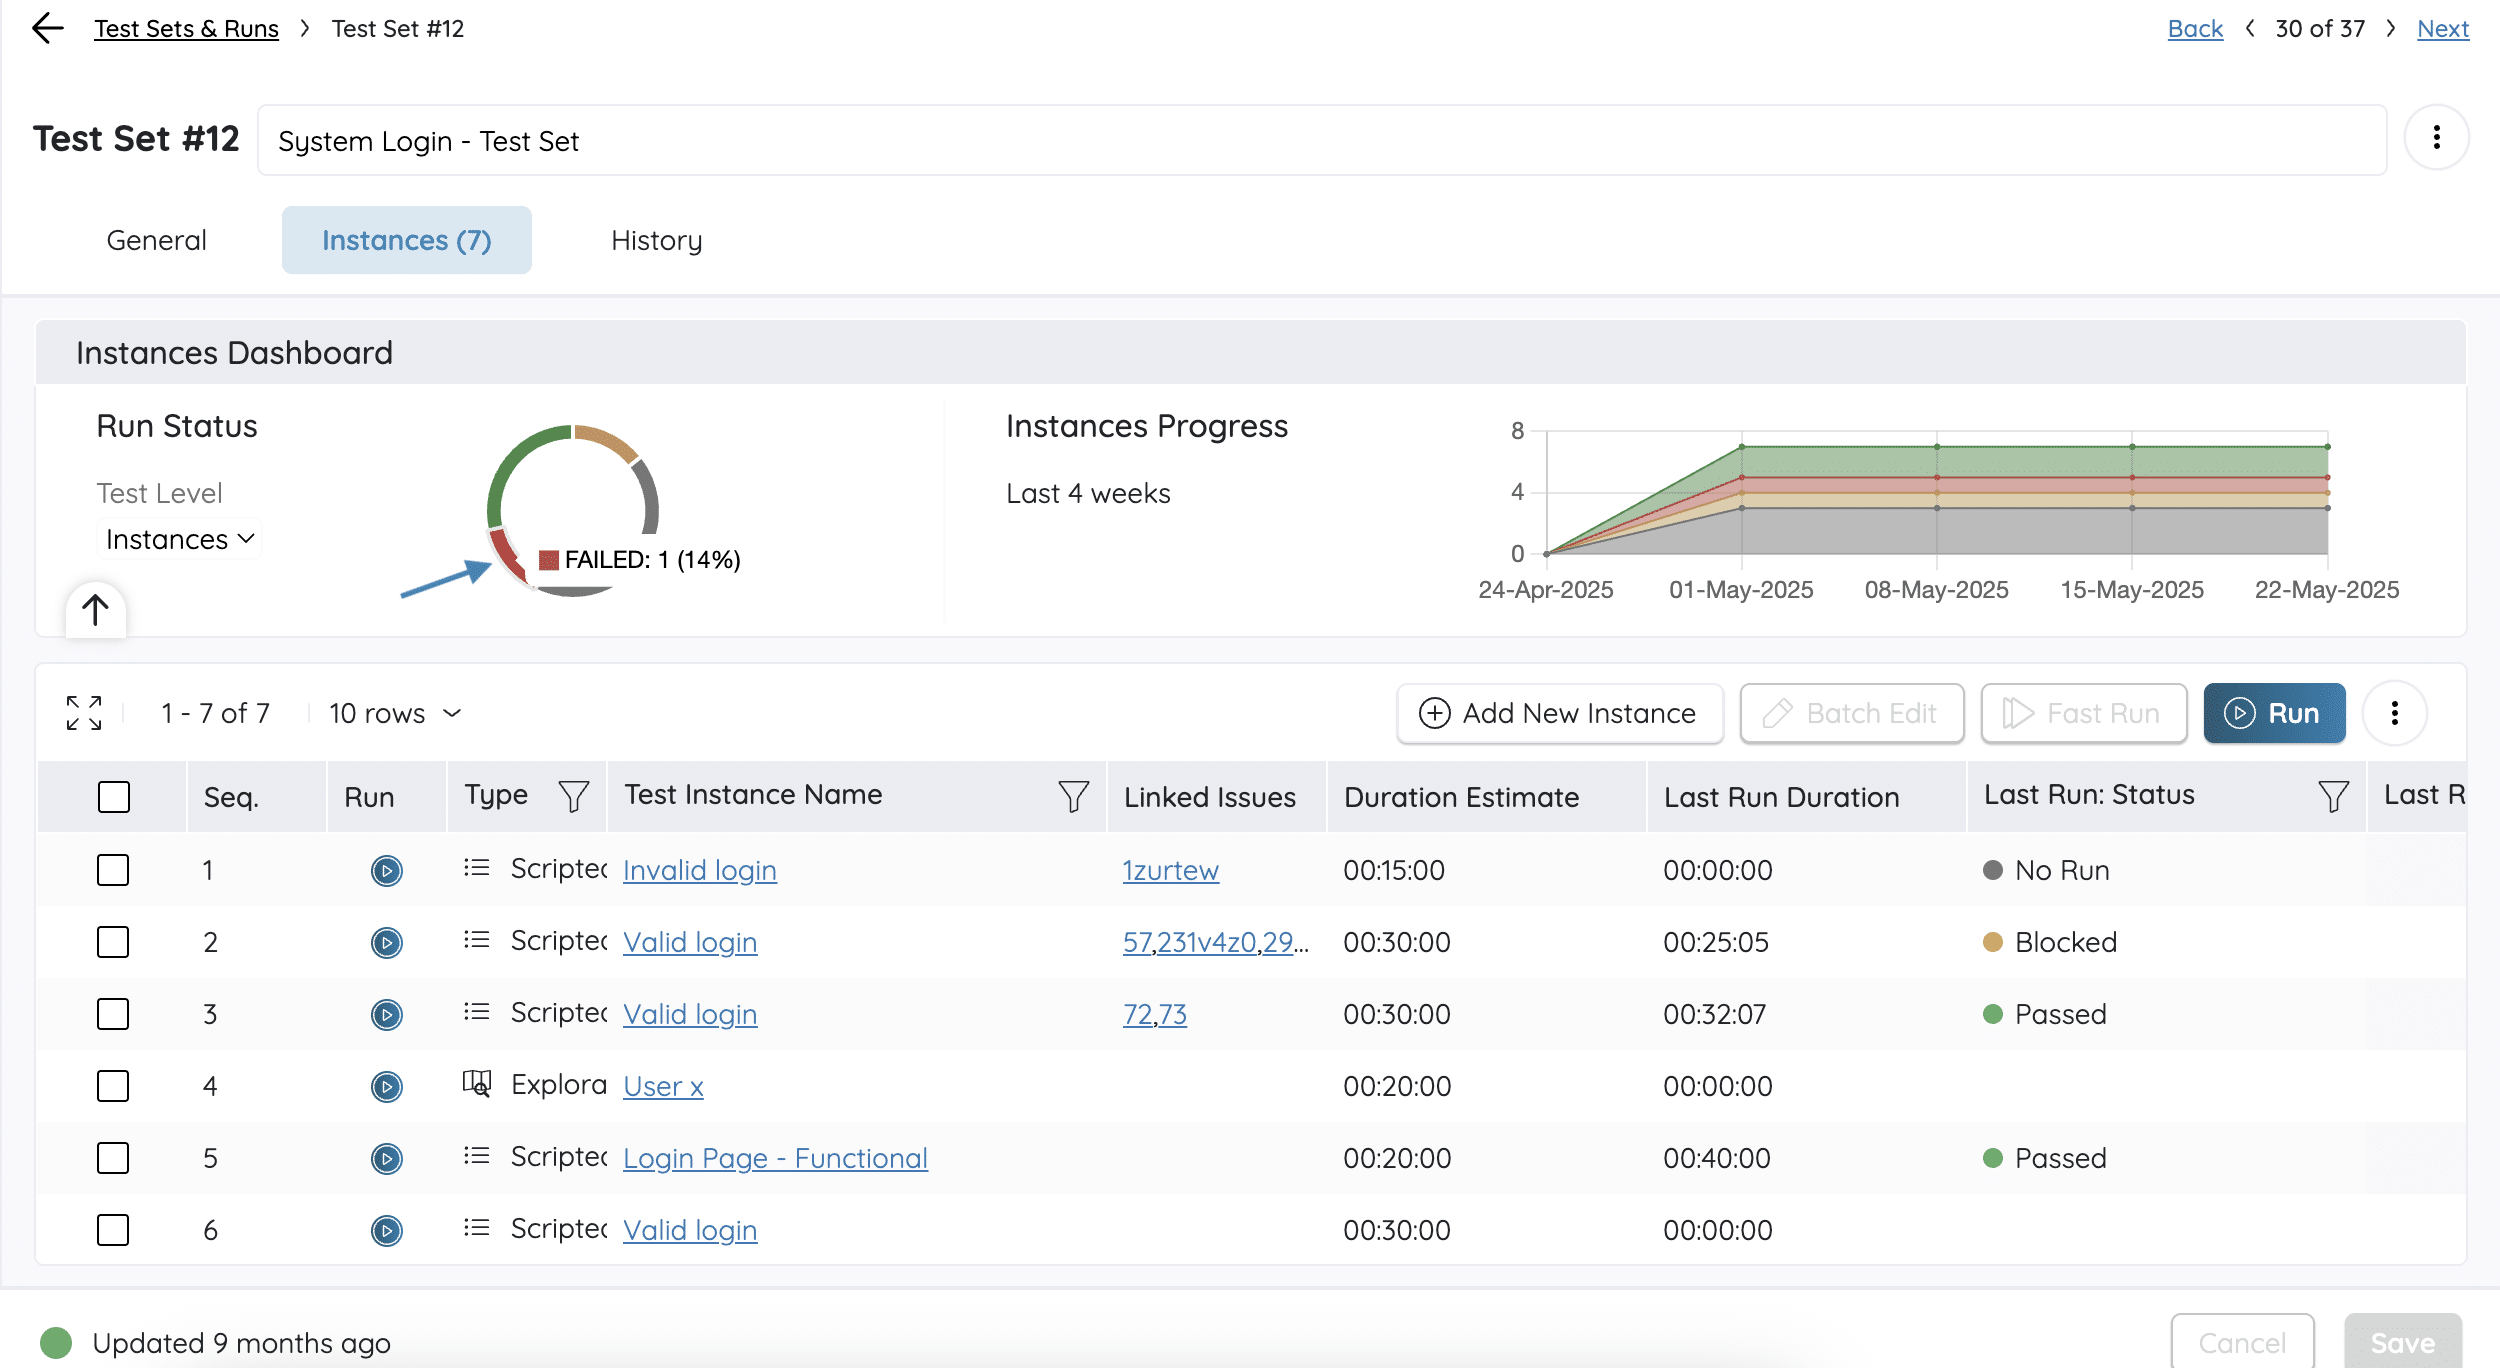Open the test set three-dot options menu
The height and width of the screenshot is (1368, 2500).
2436,137
